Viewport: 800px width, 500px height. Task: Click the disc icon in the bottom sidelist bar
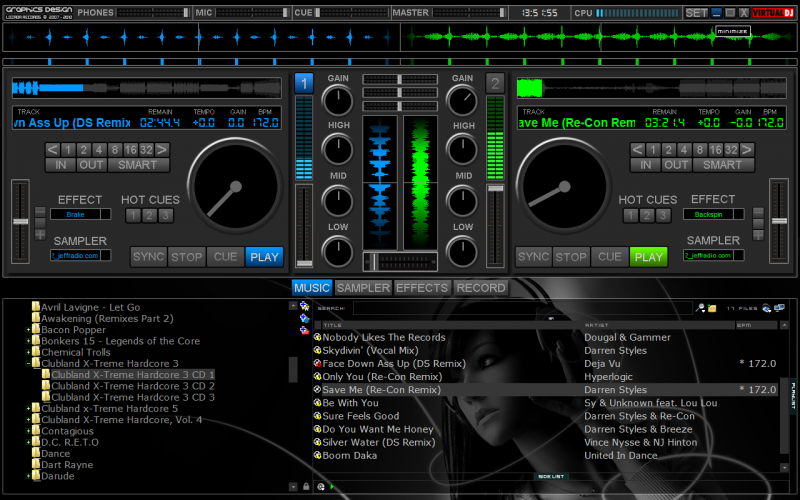(321, 487)
